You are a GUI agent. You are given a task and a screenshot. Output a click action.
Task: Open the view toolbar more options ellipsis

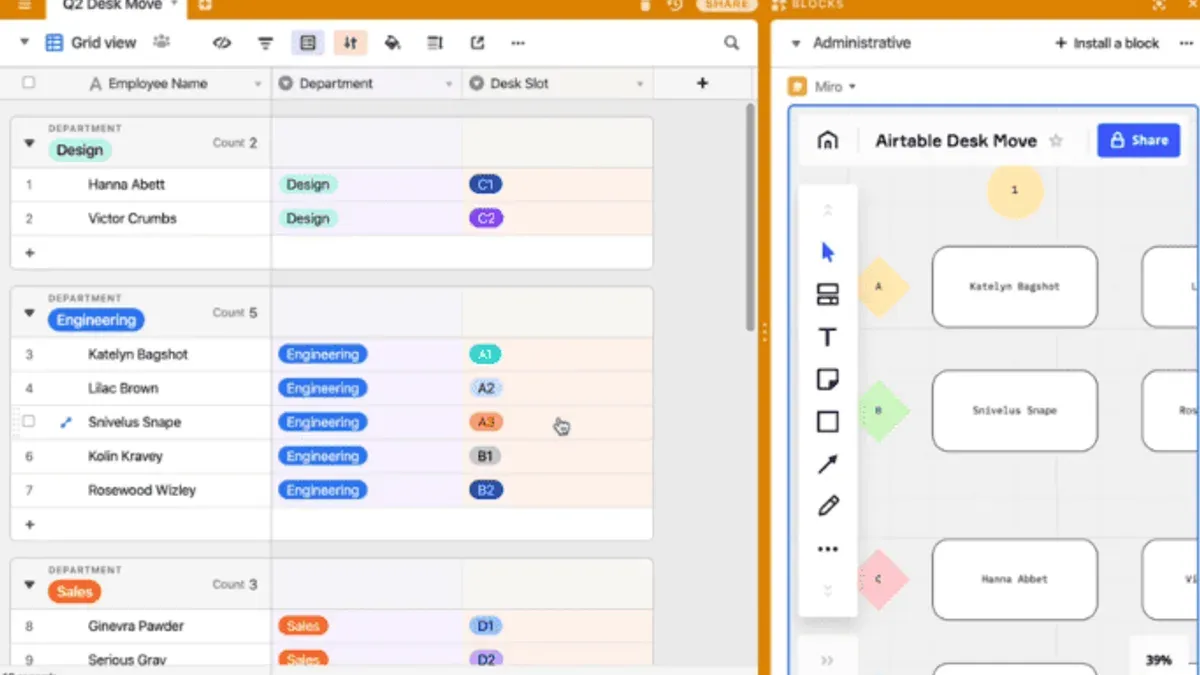pos(518,43)
